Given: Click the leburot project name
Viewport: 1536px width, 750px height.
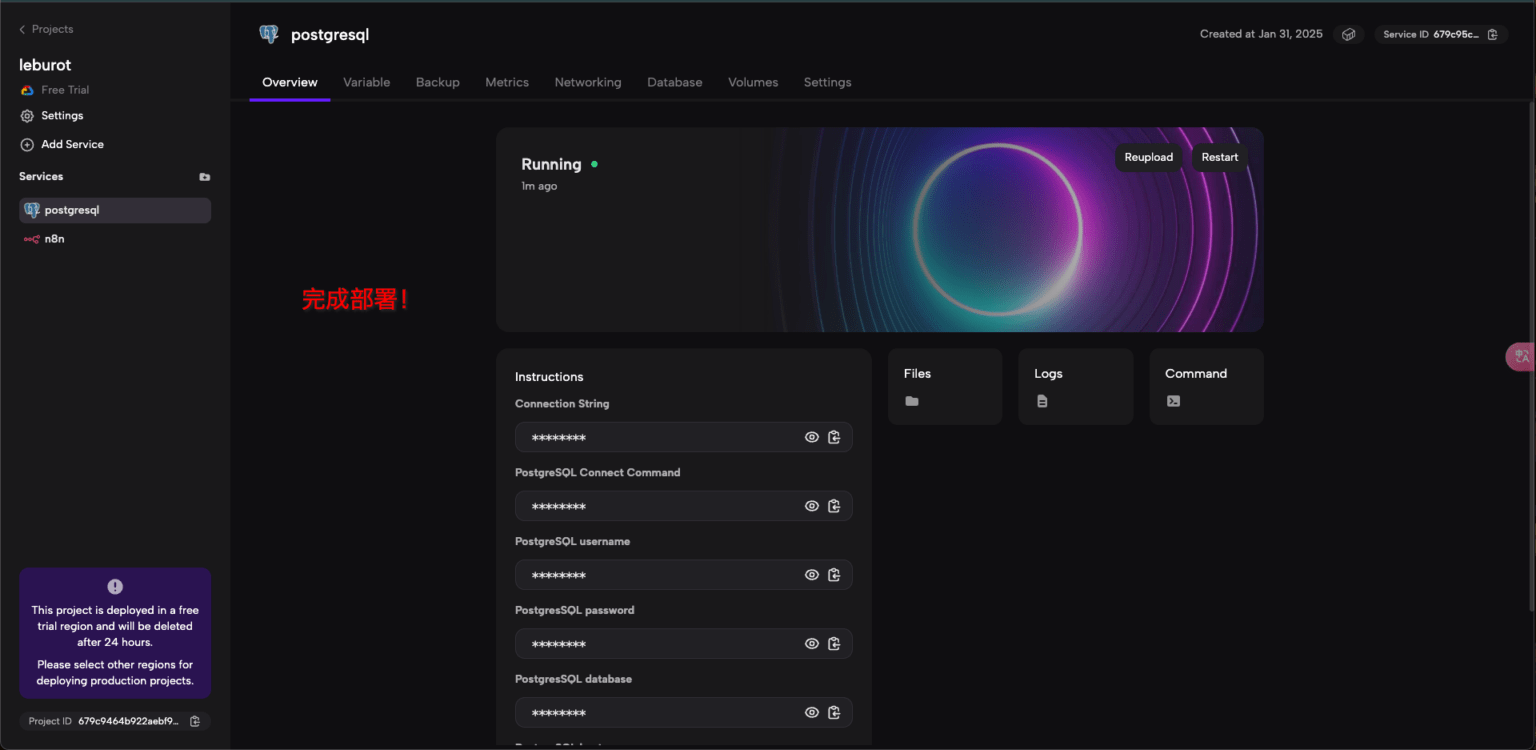Looking at the screenshot, I should pos(45,65).
